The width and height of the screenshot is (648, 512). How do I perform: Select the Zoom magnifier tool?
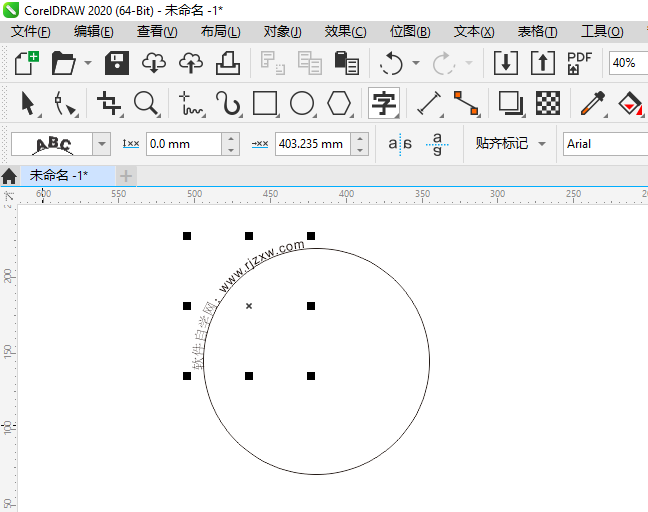(x=146, y=103)
